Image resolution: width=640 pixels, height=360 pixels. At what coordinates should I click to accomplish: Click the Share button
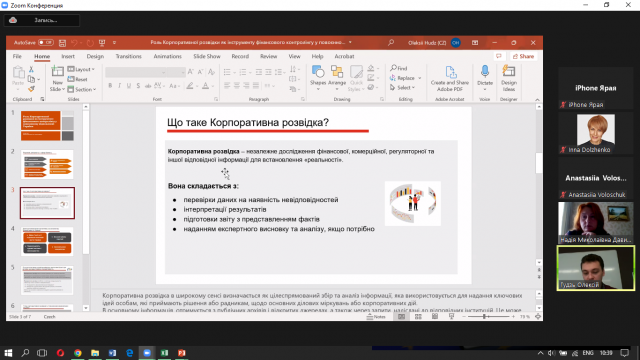[523, 56]
